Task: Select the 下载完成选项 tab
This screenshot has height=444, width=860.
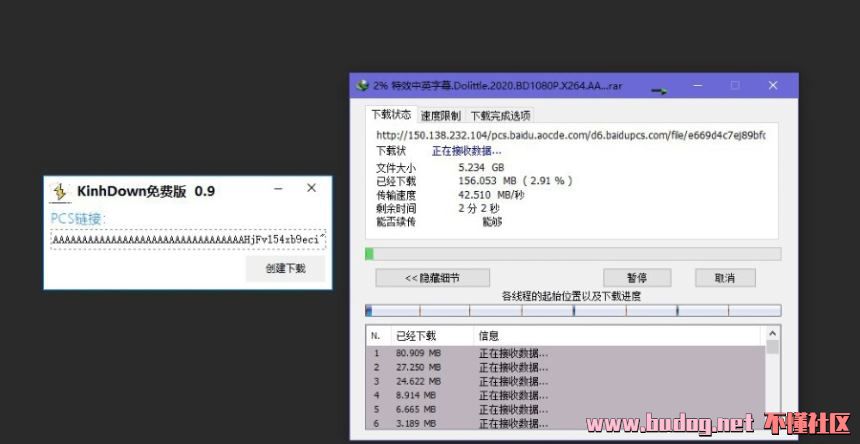Action: point(500,116)
